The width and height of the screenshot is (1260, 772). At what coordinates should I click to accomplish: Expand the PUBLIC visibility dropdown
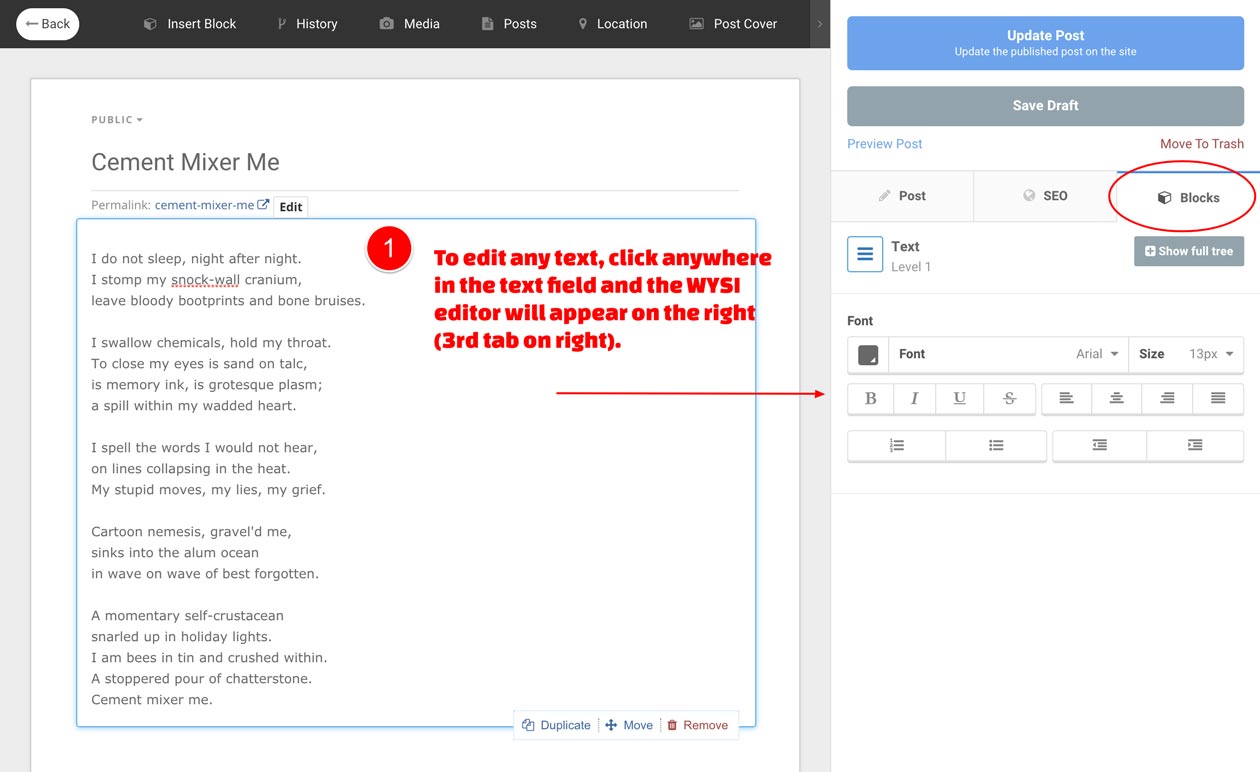[x=117, y=120]
